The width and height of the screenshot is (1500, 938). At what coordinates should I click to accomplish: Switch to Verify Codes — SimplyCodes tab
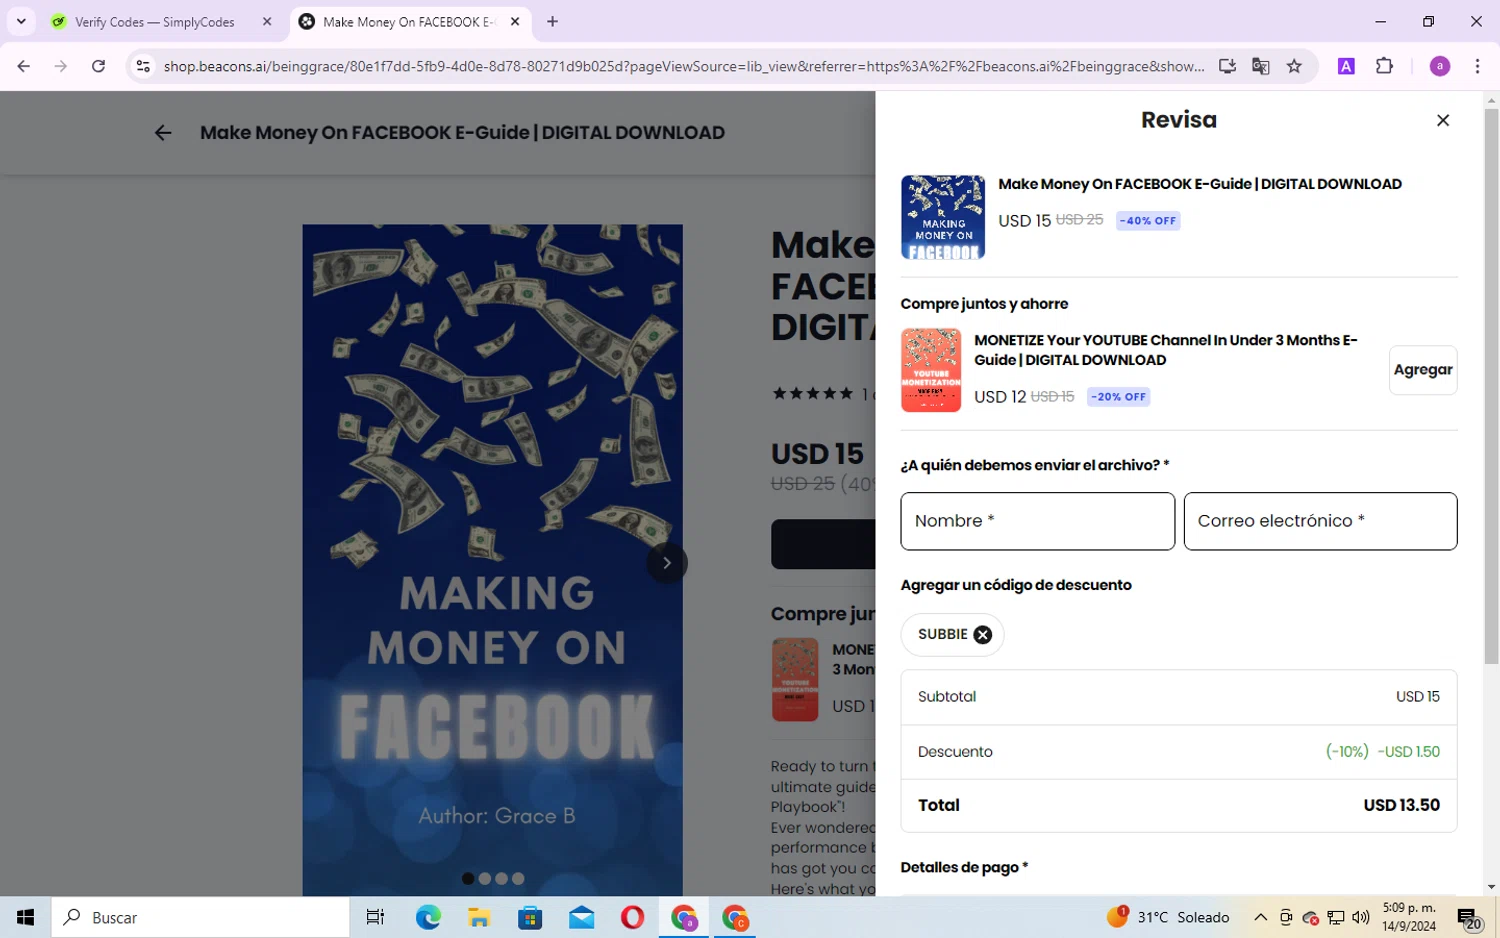tap(155, 22)
